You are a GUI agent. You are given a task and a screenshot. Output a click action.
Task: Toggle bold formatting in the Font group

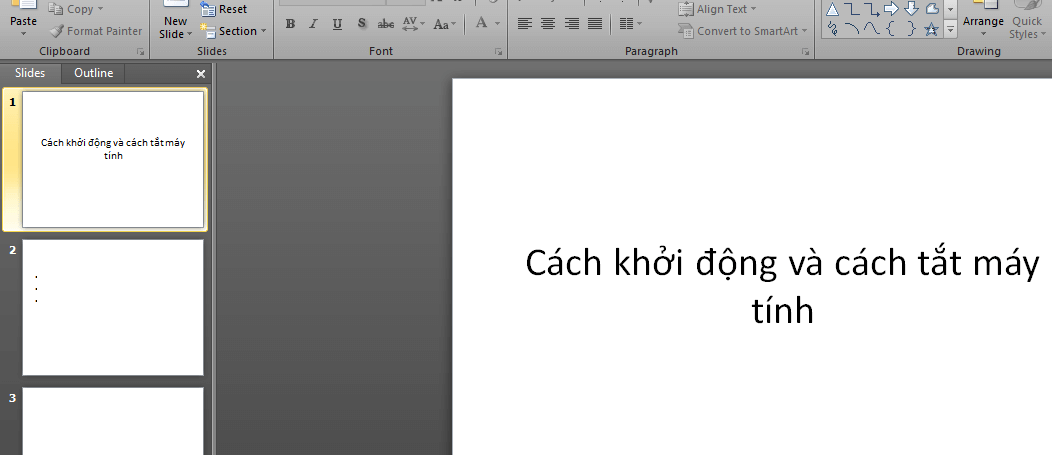tap(290, 24)
